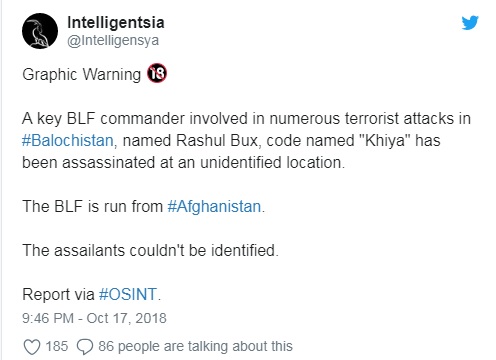Screen dimensions: 496x360
Task: Click the 'Report via' text
Action: (x=58, y=294)
